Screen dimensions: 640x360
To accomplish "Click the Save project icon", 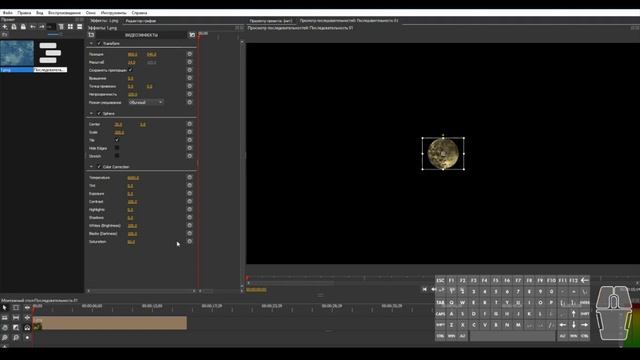I will point(23,27).
